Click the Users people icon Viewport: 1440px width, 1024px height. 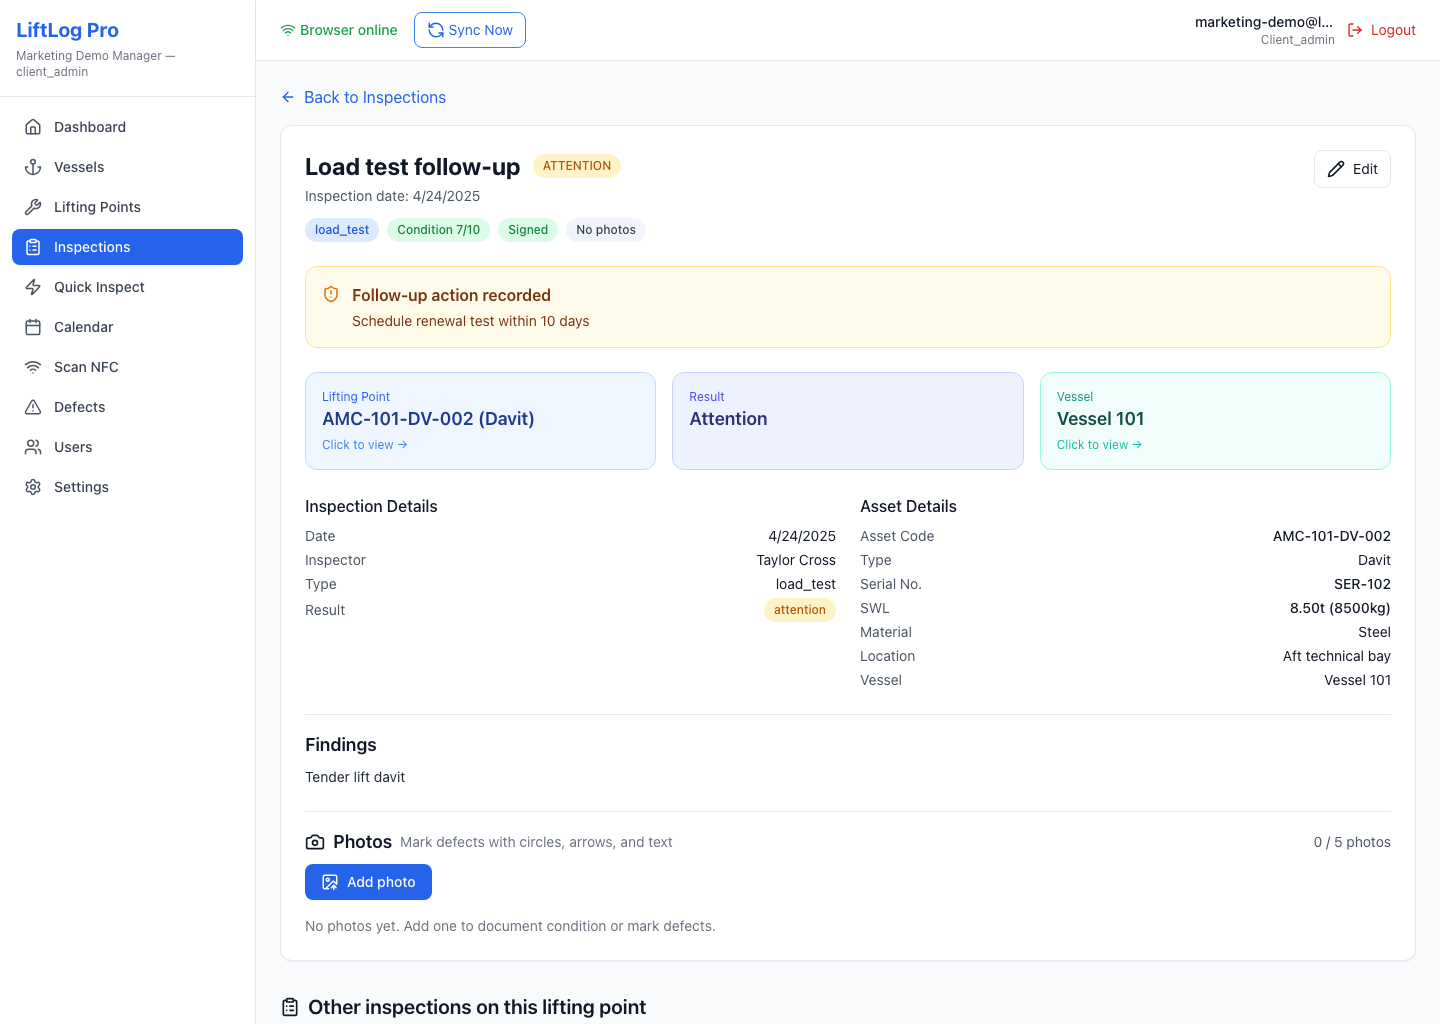(x=33, y=447)
